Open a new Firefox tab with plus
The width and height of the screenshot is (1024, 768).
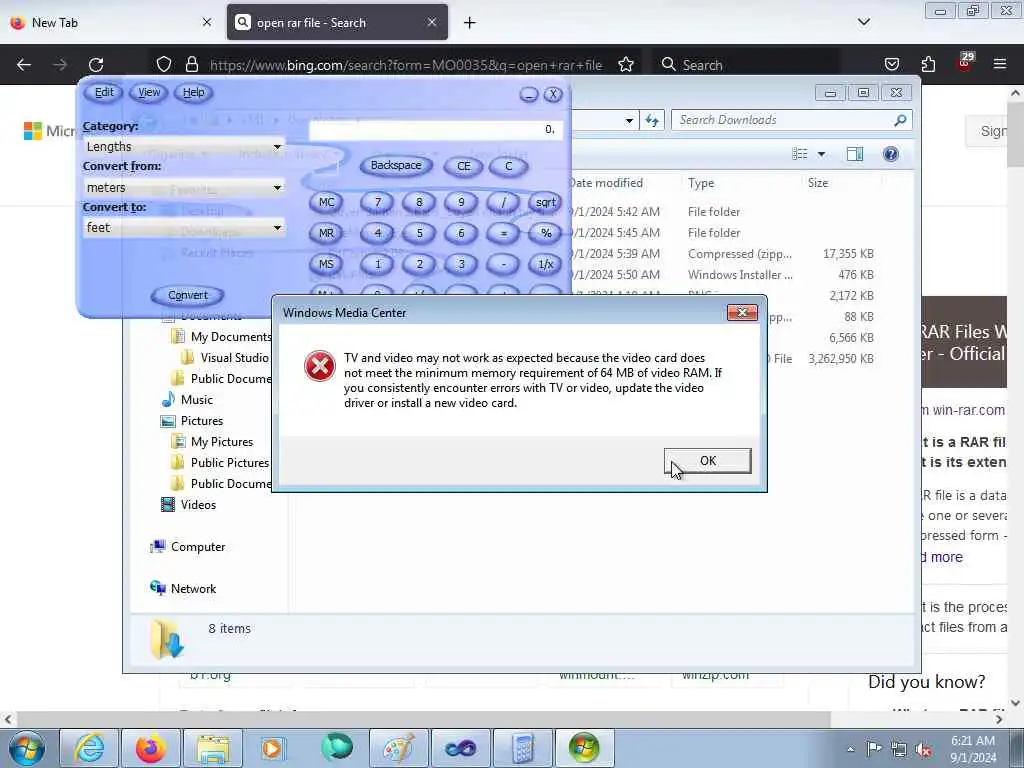470,23
